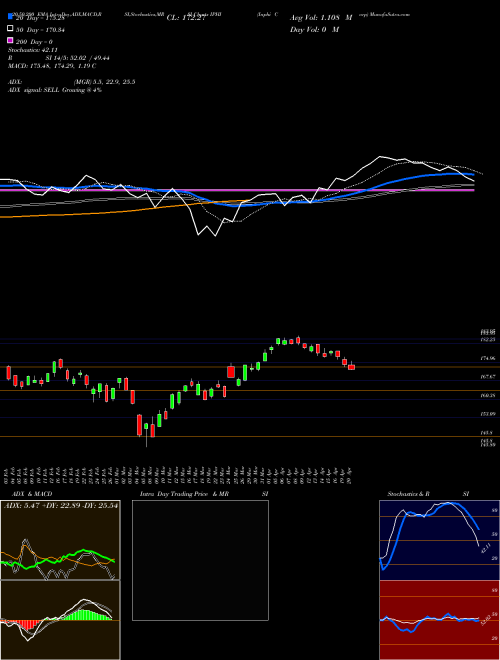Viewport: 500px width, 660px height.
Task: Click the 'ADX & MACD' panel title
Action: click(32, 494)
